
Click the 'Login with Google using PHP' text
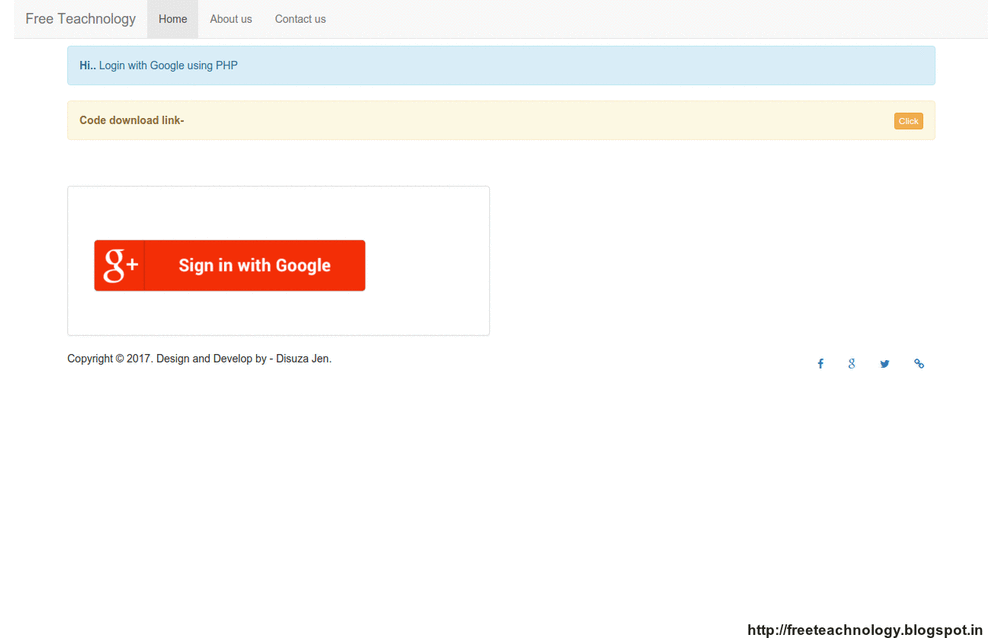(168, 65)
